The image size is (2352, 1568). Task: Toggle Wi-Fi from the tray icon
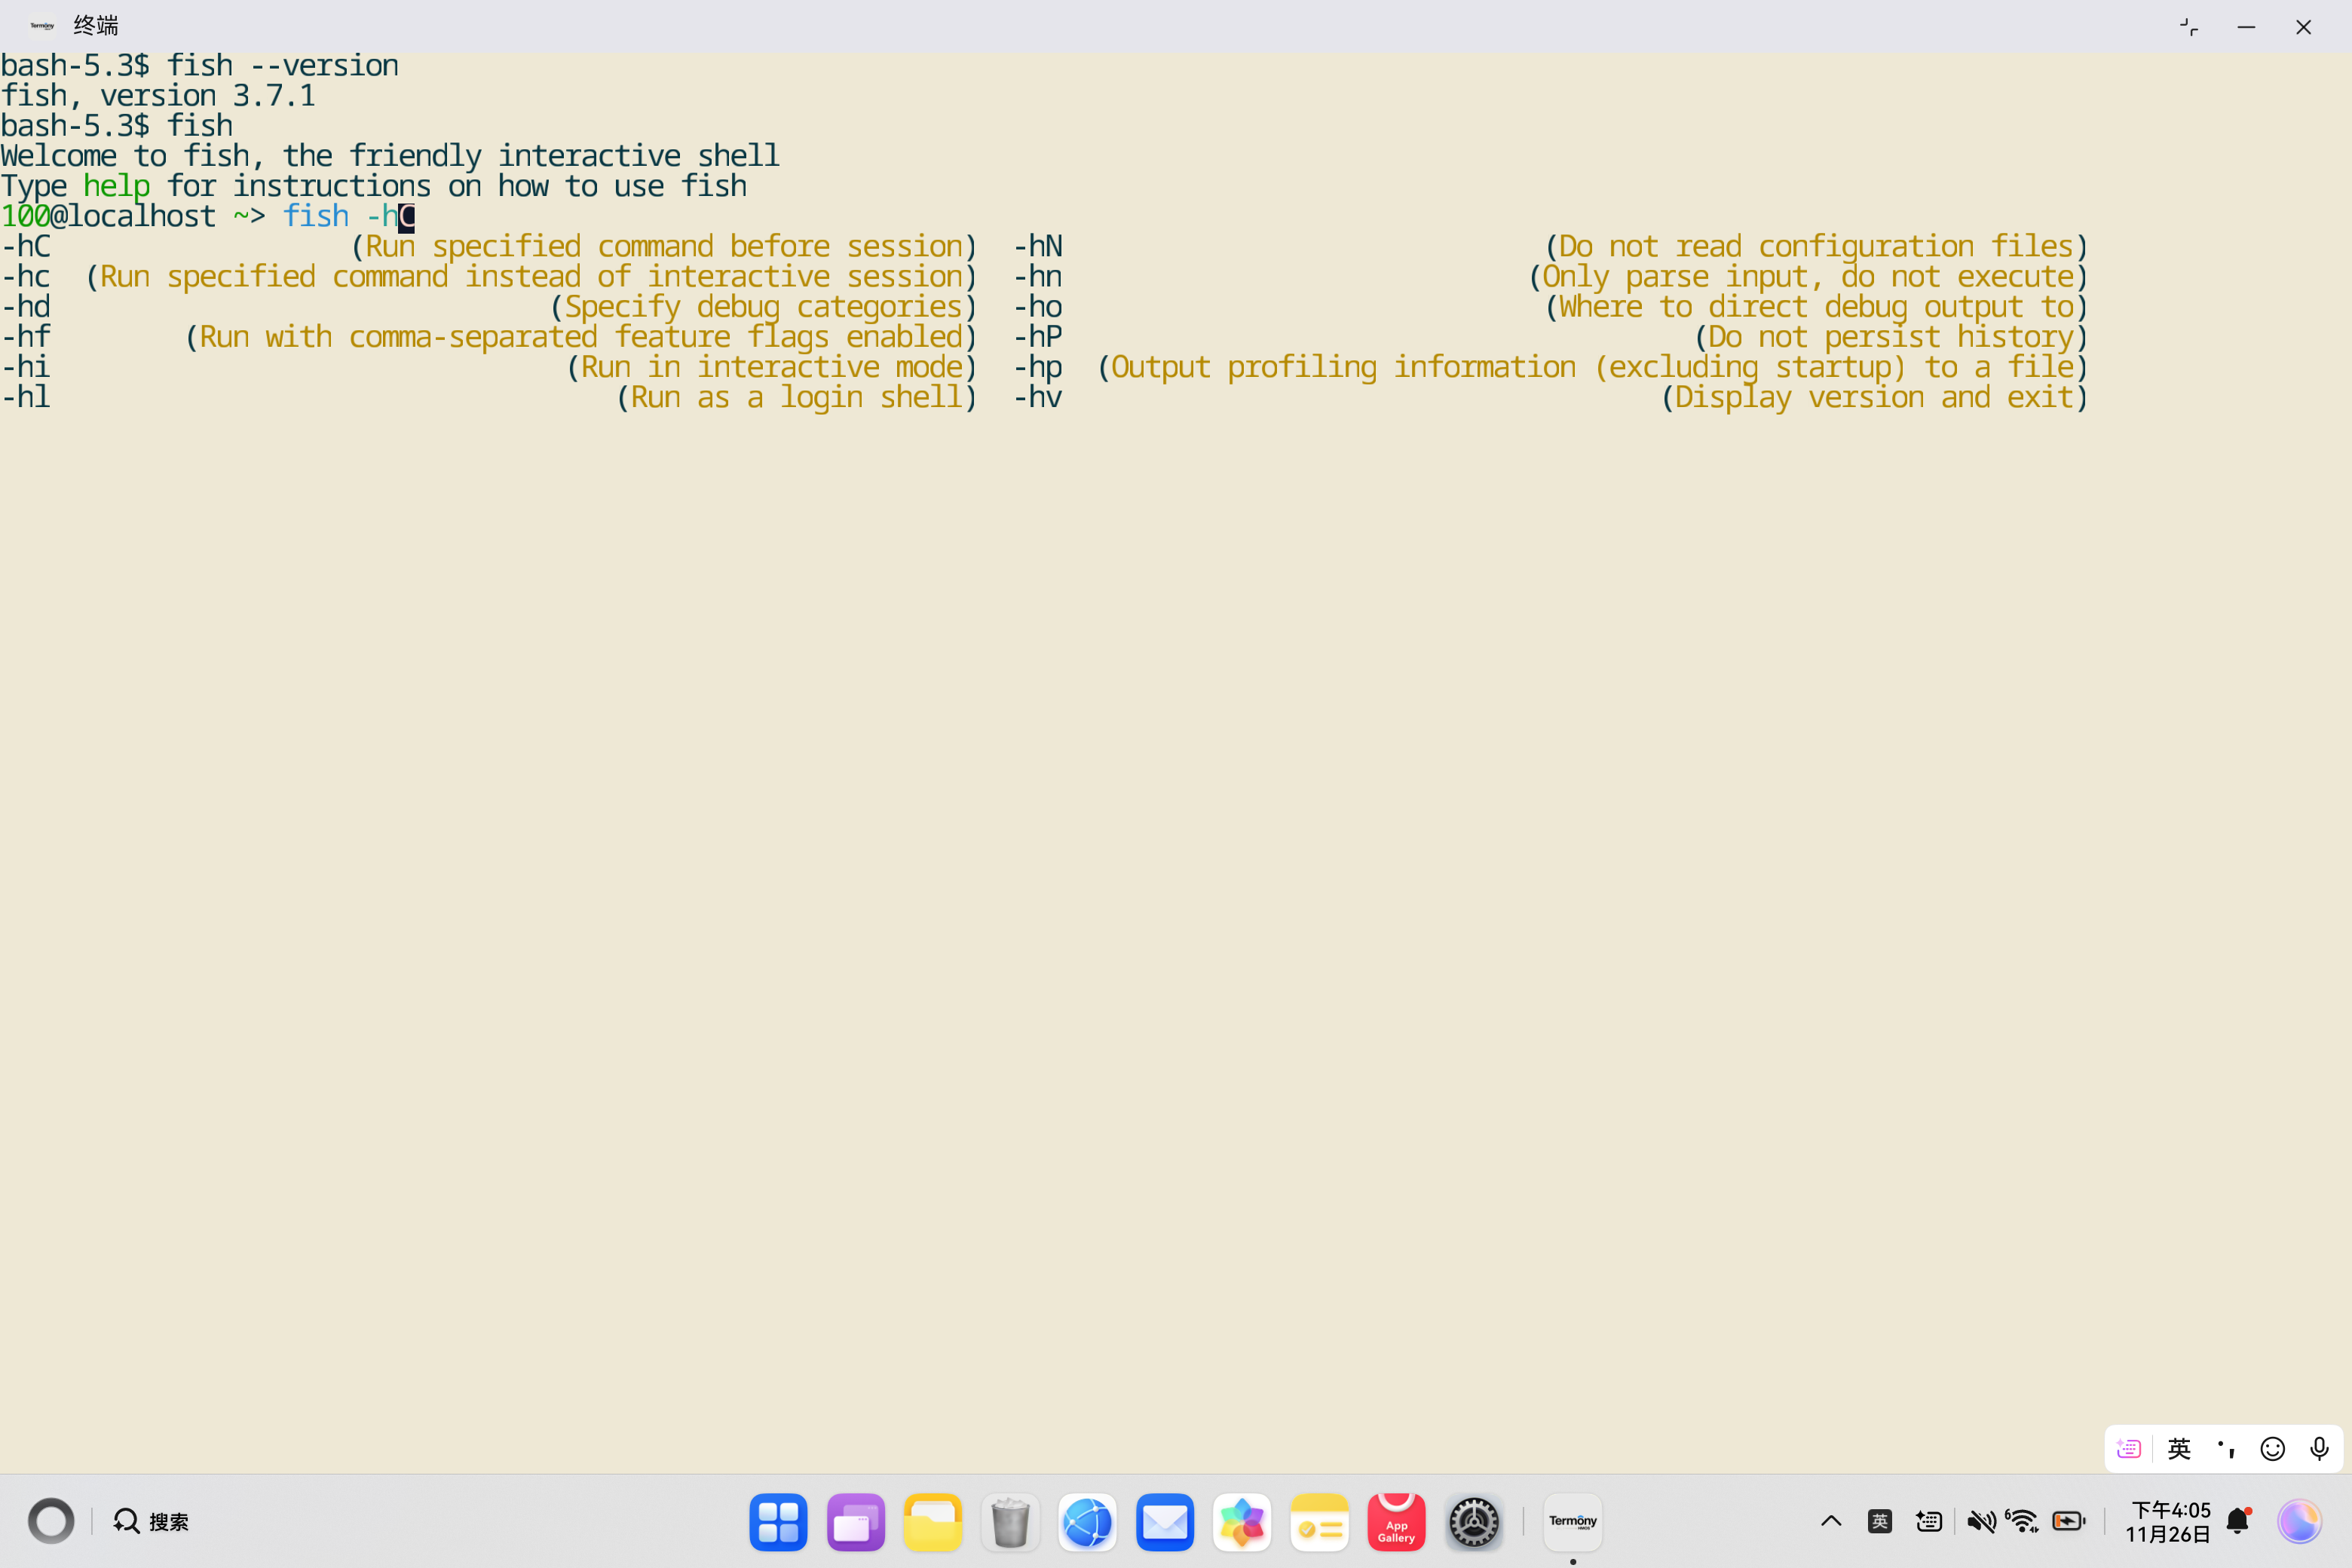click(x=2022, y=1521)
